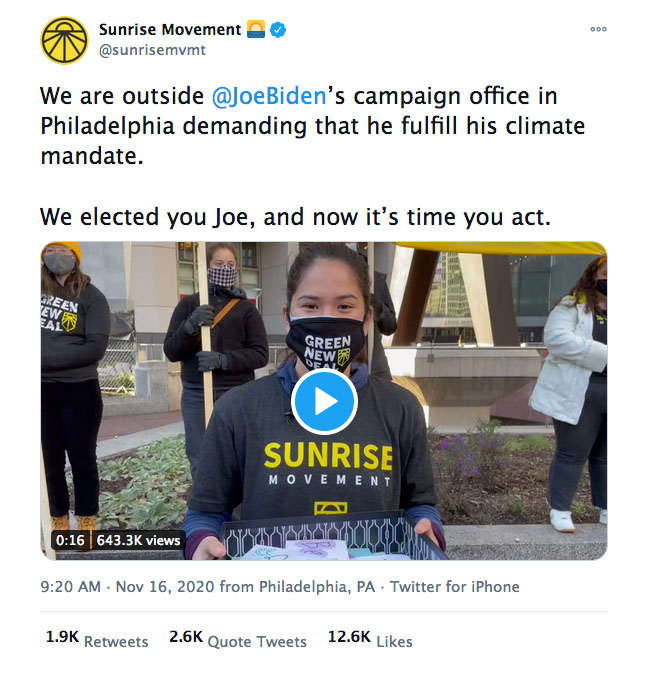Viewport: 650px width, 675px height.
Task: Click the @sunrisemvmt handle
Action: 152,50
